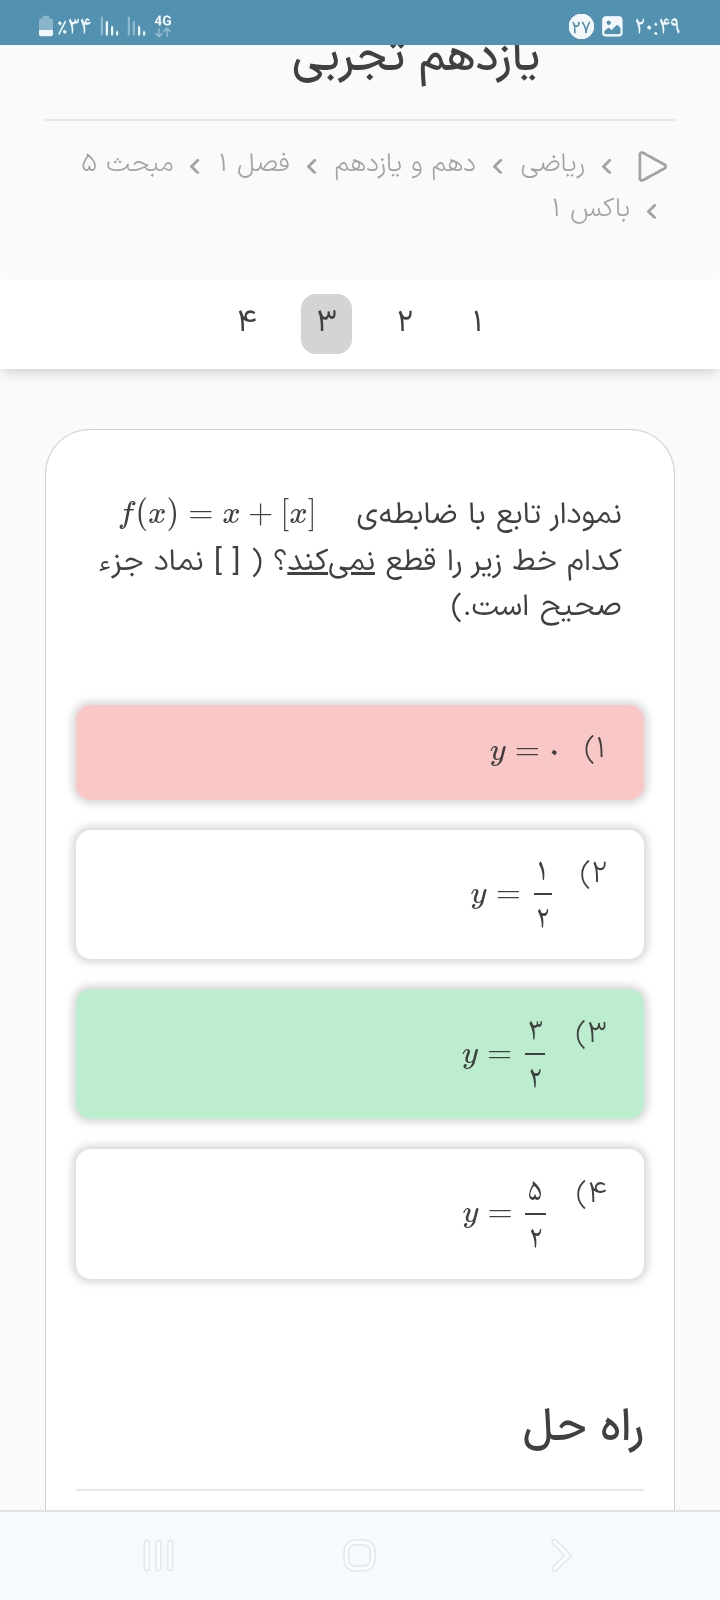Select answer option ۴ (y = ۵/۲)

[x=360, y=1214]
